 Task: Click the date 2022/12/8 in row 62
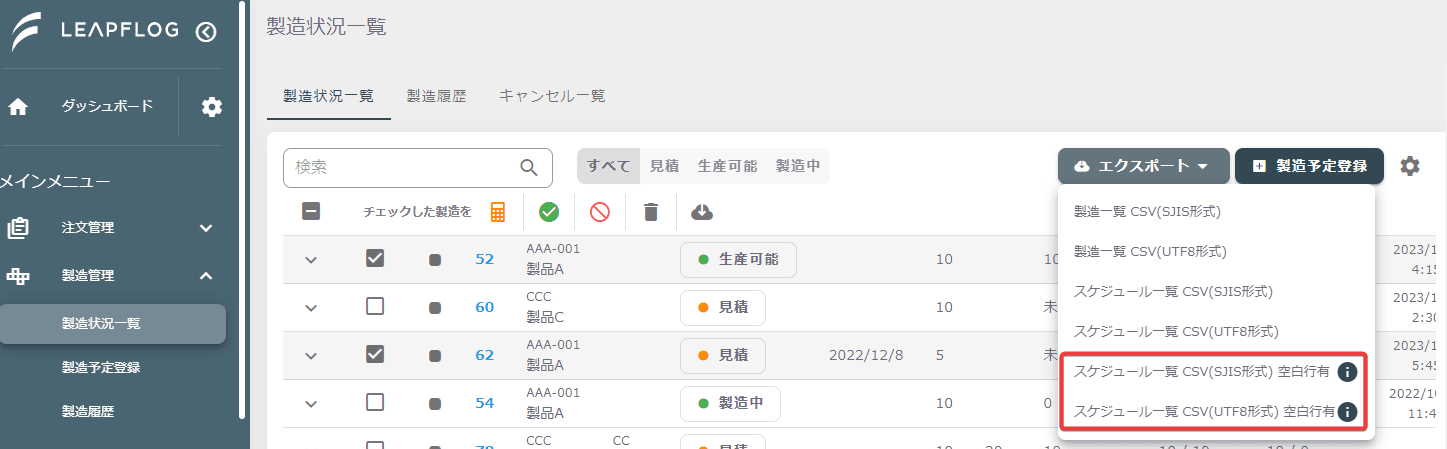(866, 355)
